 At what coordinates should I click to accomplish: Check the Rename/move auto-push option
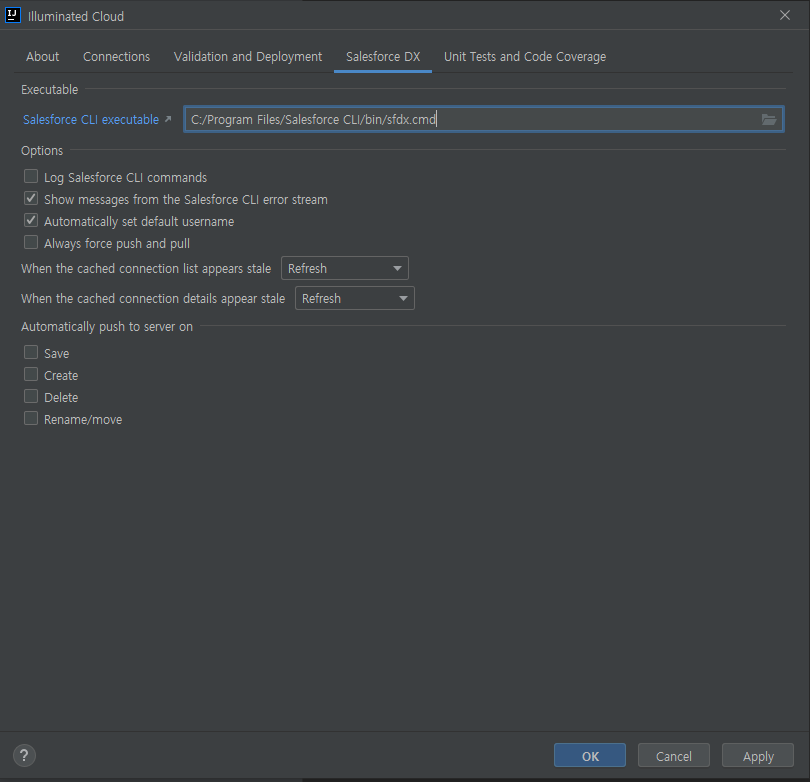click(31, 419)
